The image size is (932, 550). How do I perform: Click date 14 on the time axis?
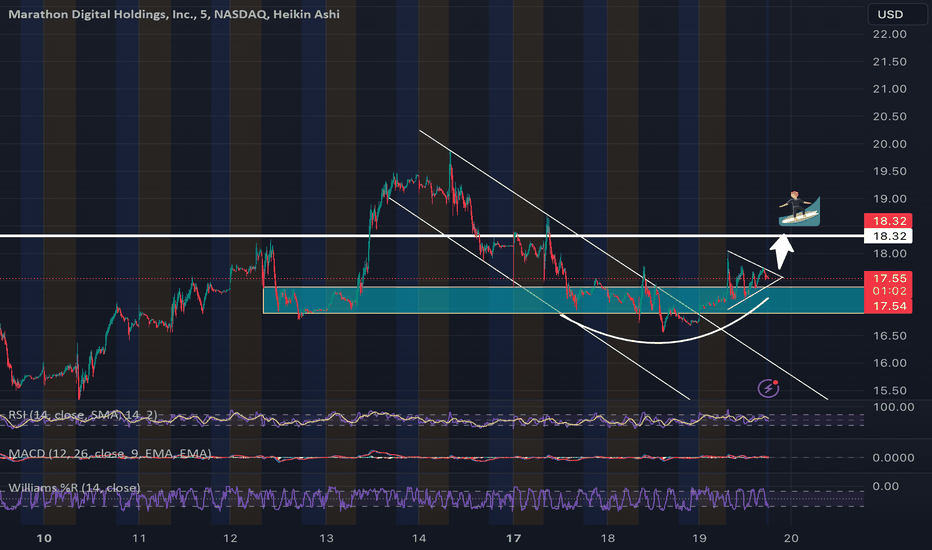[419, 538]
